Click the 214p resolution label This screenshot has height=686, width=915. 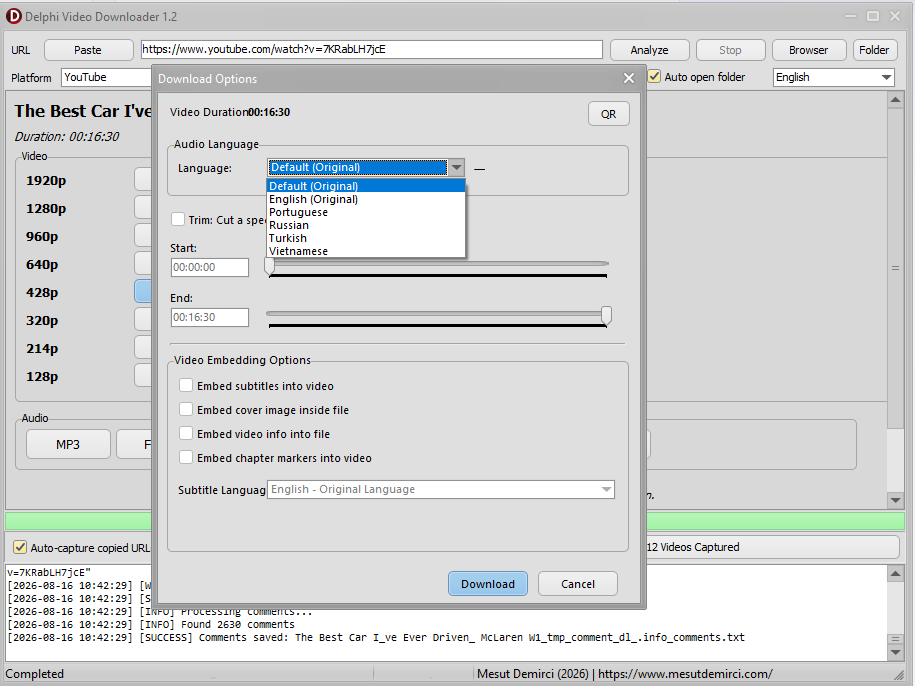[x=42, y=349]
